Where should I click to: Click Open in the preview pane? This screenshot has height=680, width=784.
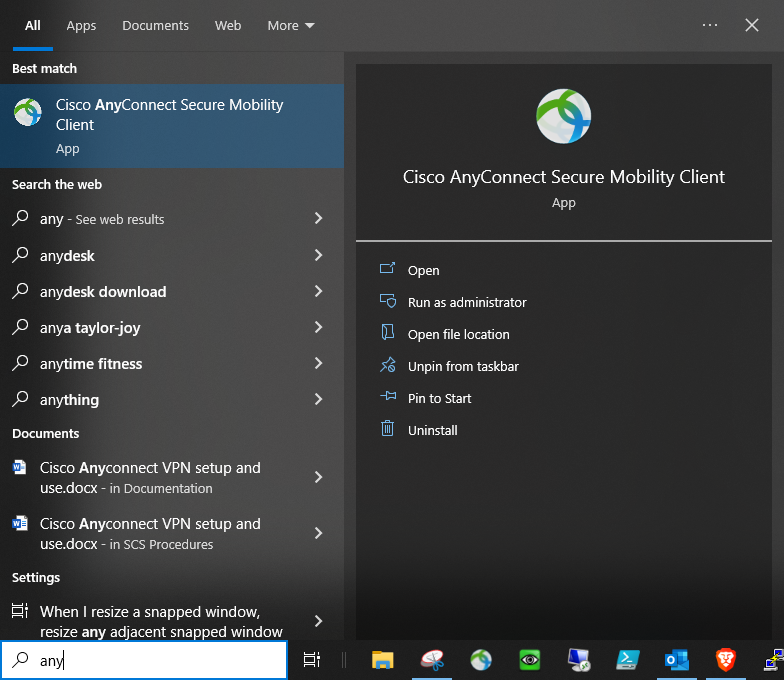[424, 270]
